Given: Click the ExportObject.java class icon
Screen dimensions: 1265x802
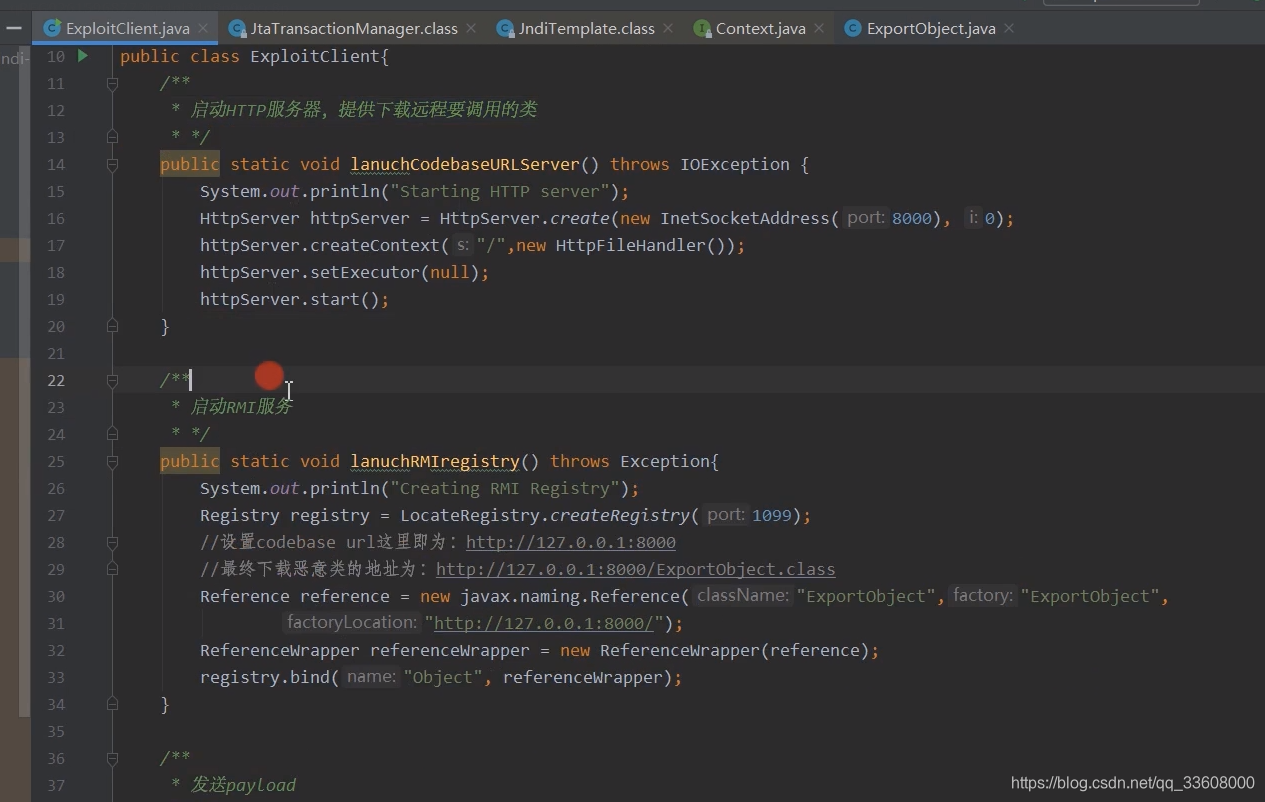Looking at the screenshot, I should pos(853,28).
